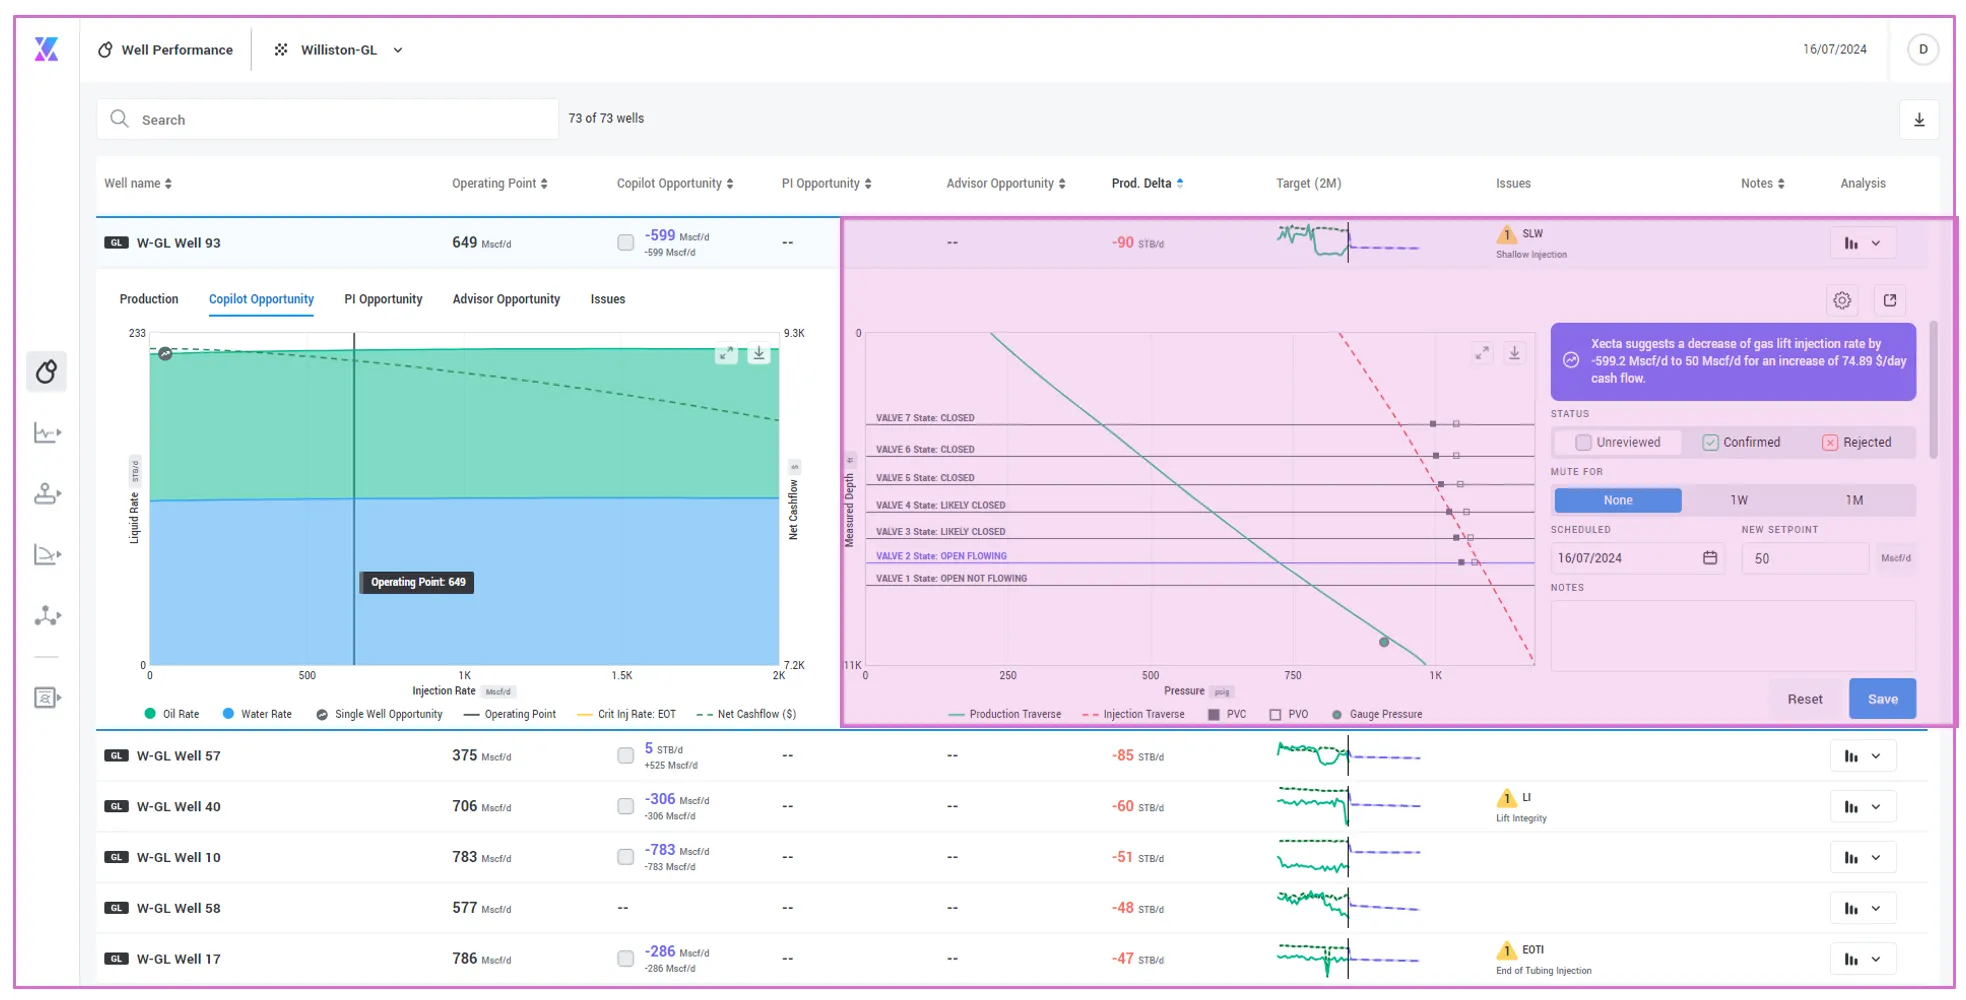Click the Xecta logo icon
The image size is (1966, 1000).
coord(46,49)
